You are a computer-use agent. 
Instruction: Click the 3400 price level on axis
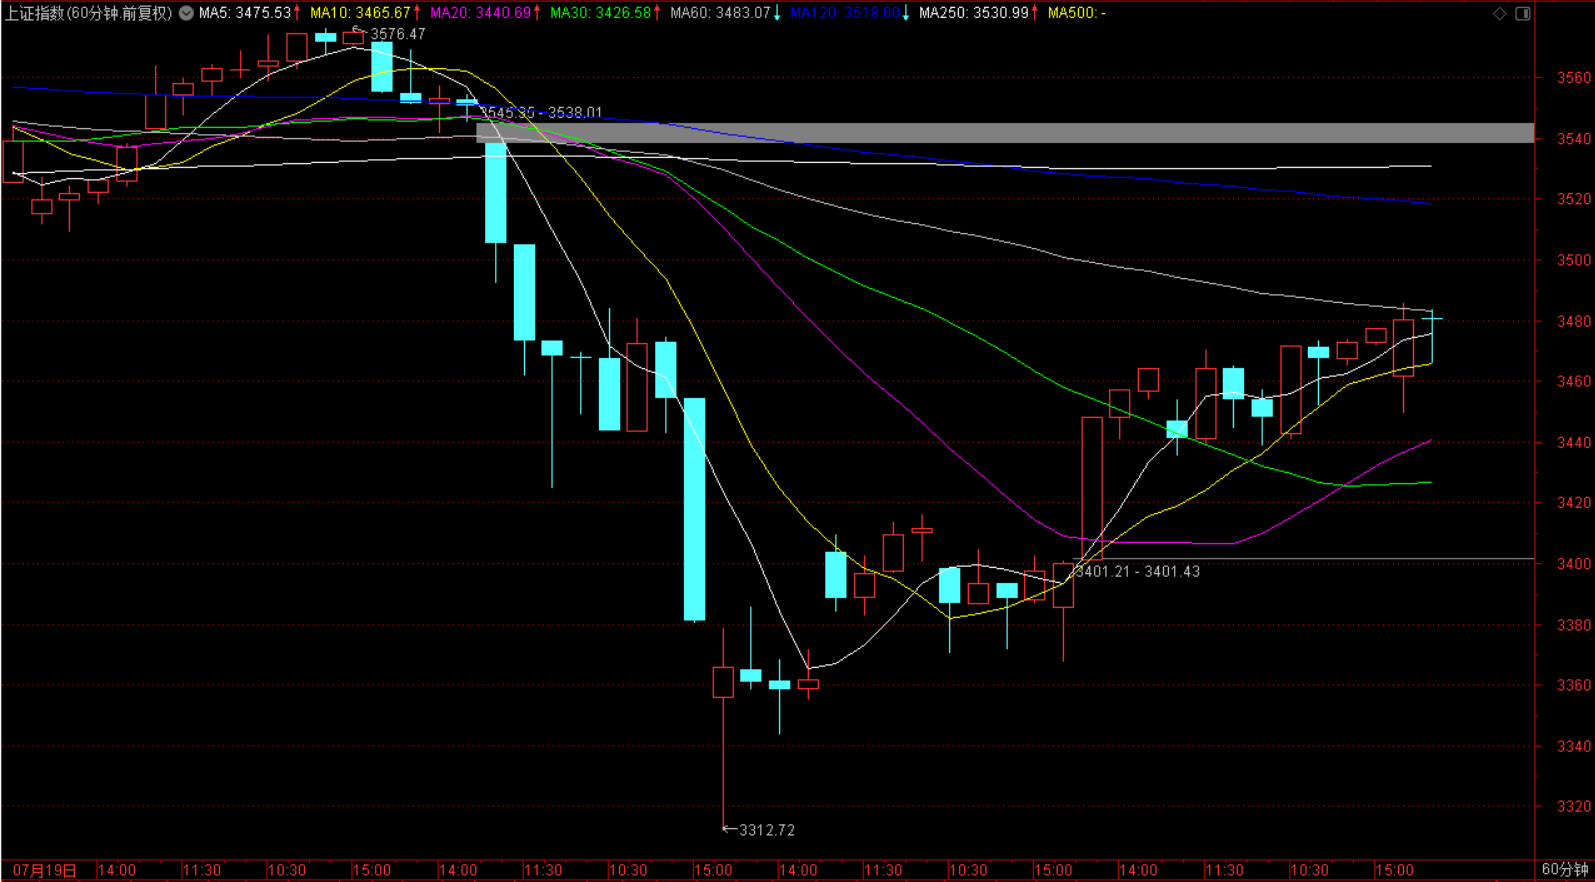(x=1573, y=564)
